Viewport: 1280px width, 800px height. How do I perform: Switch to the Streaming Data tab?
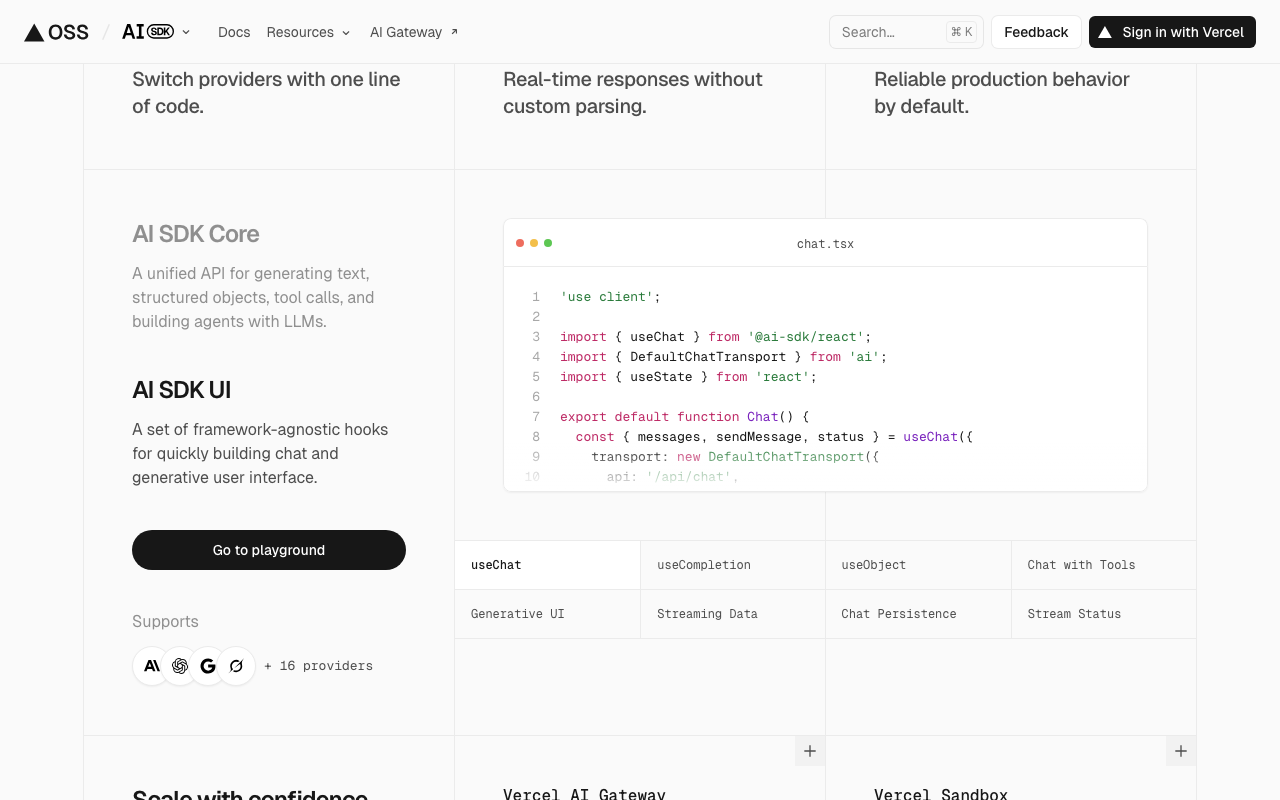(733, 614)
